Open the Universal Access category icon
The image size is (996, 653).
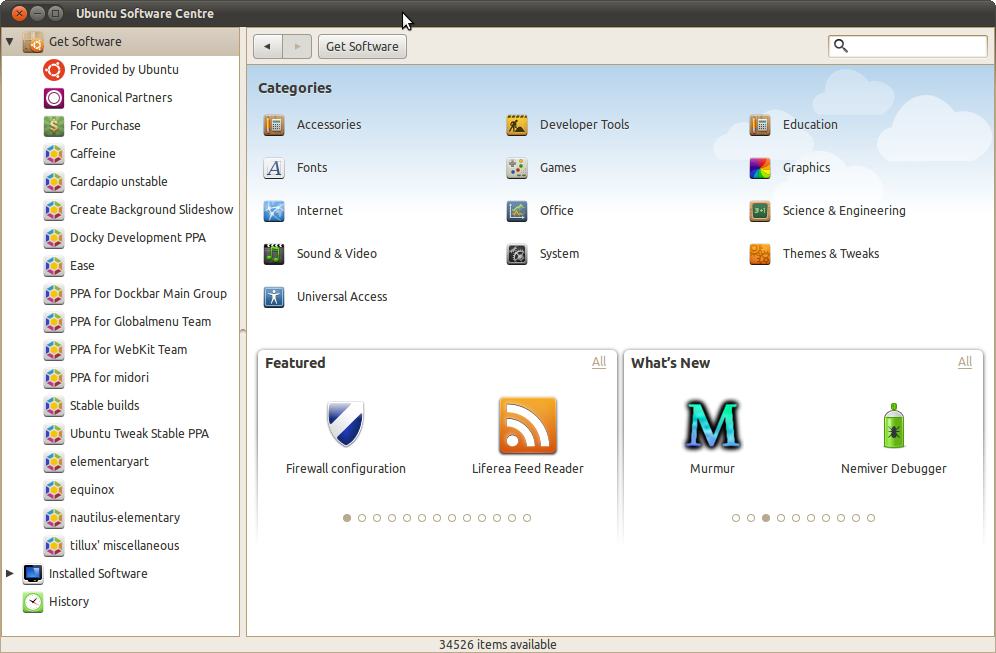pyautogui.click(x=274, y=297)
